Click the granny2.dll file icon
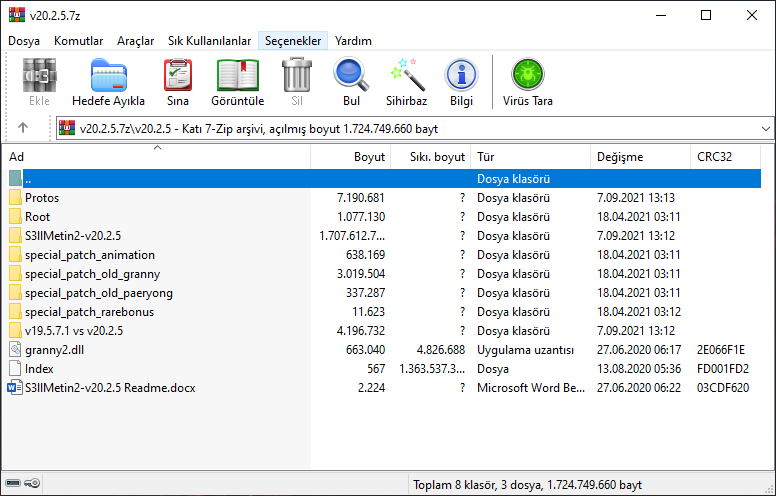This screenshot has width=776, height=496. tap(15, 349)
